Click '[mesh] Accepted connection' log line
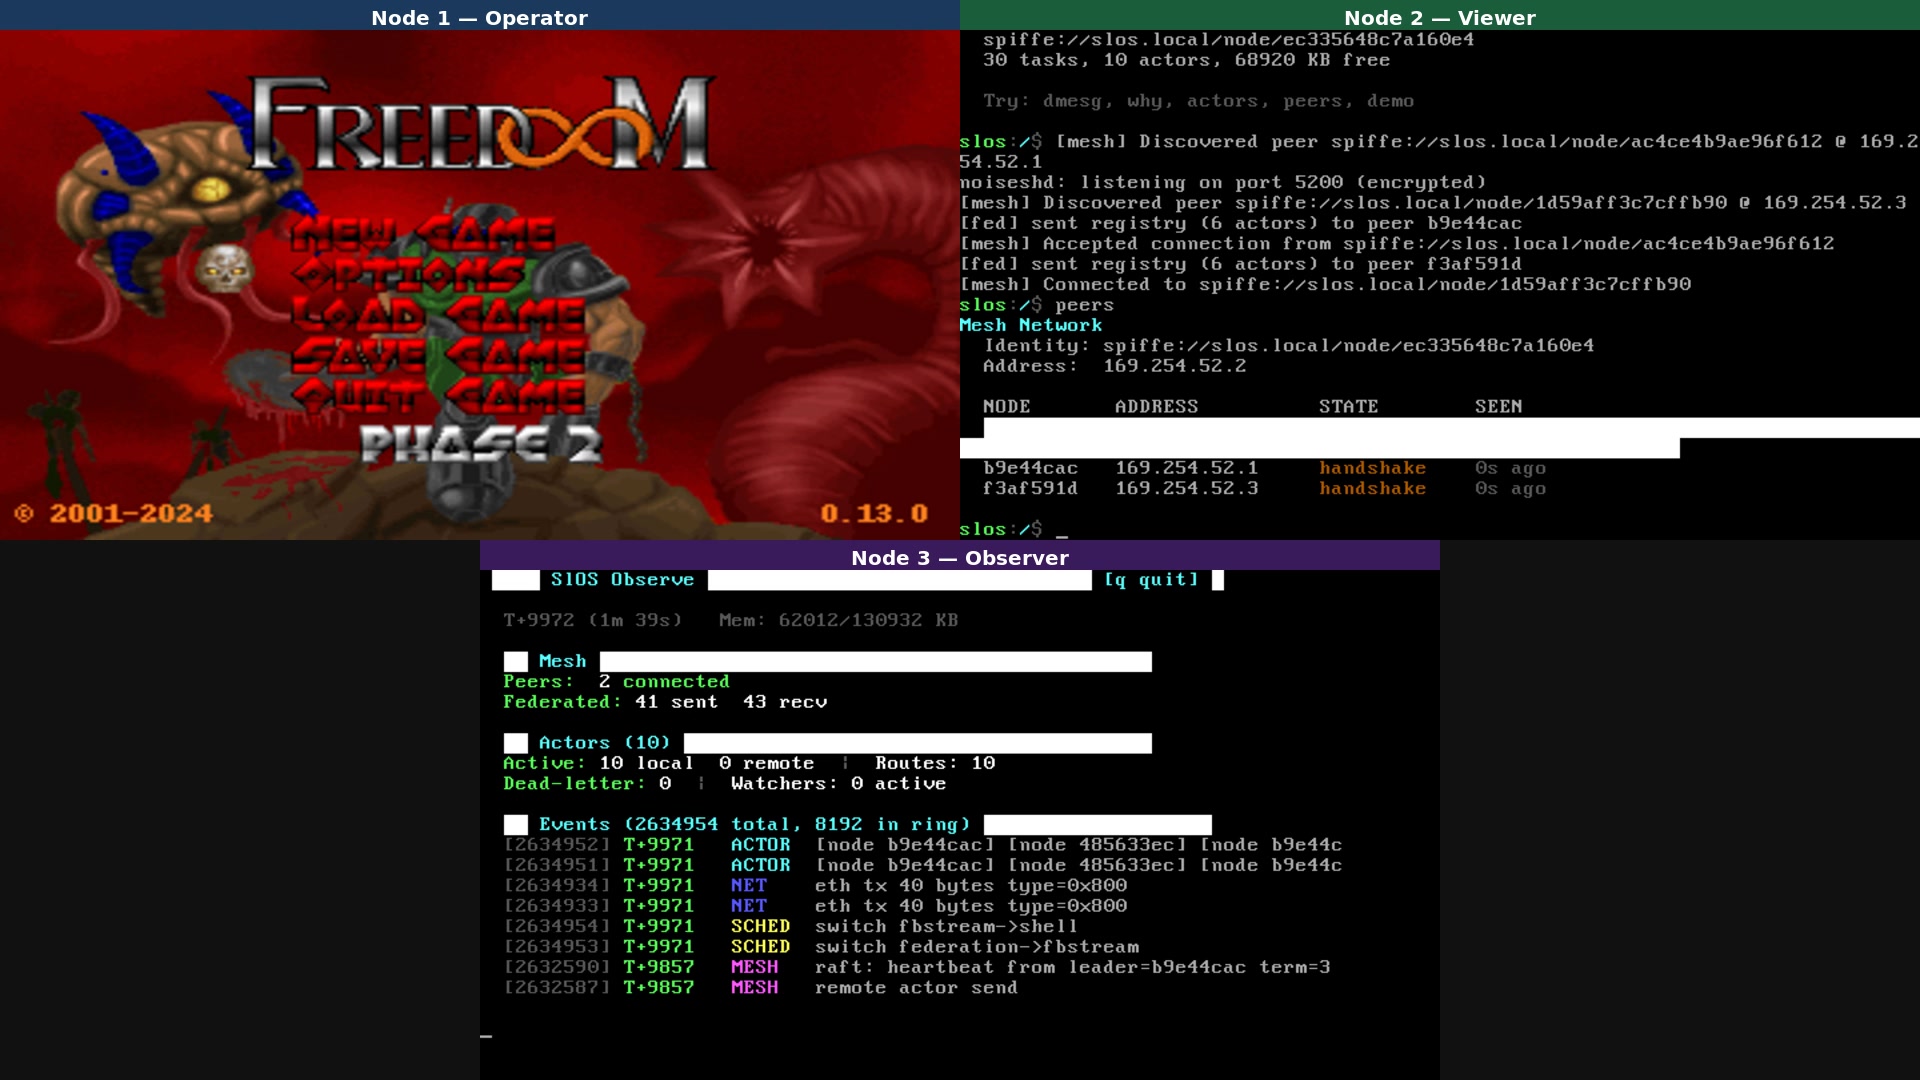This screenshot has width=1920, height=1080. click(1396, 244)
